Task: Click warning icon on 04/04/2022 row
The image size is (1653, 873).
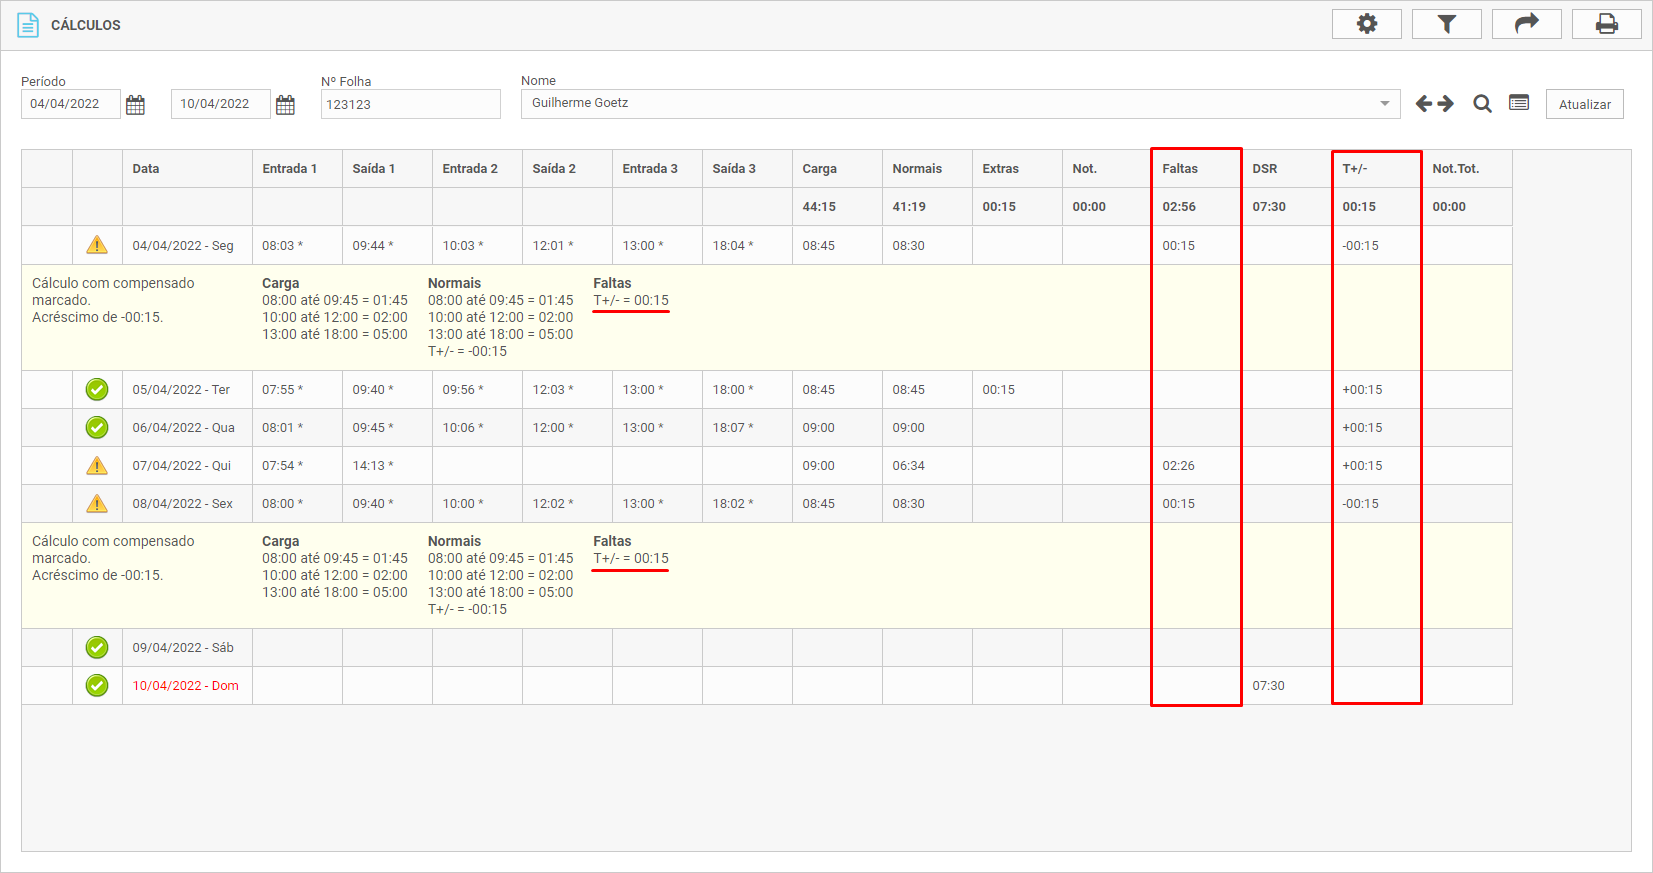Action: 97,245
